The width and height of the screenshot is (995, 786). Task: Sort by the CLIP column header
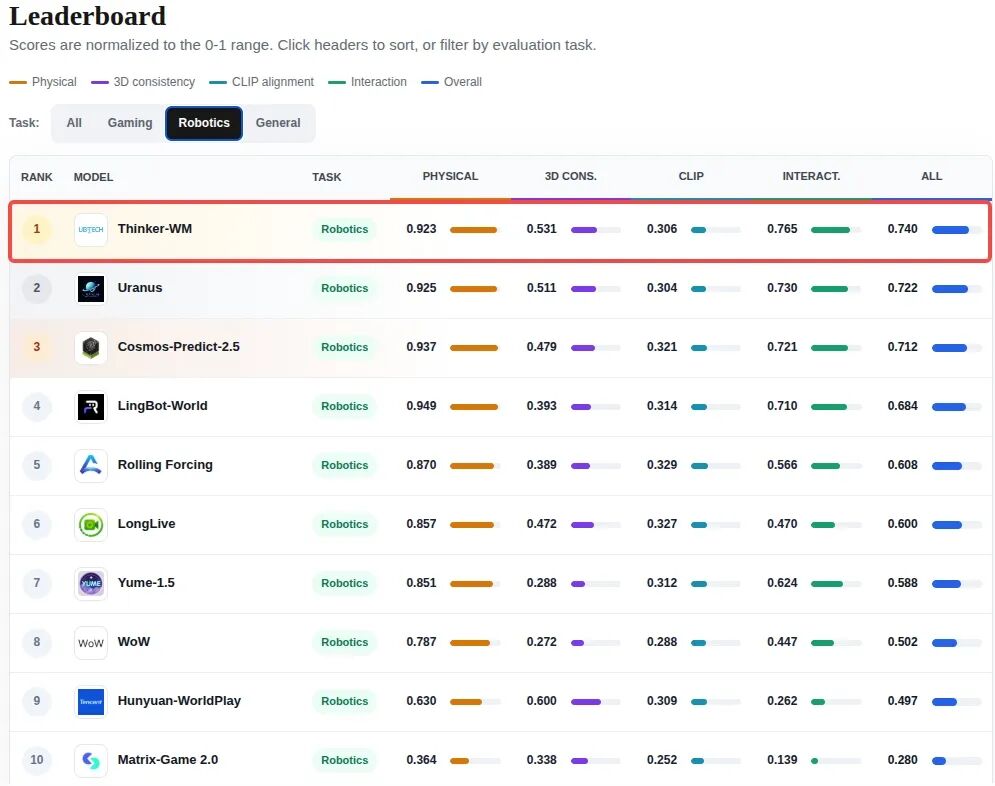click(691, 176)
